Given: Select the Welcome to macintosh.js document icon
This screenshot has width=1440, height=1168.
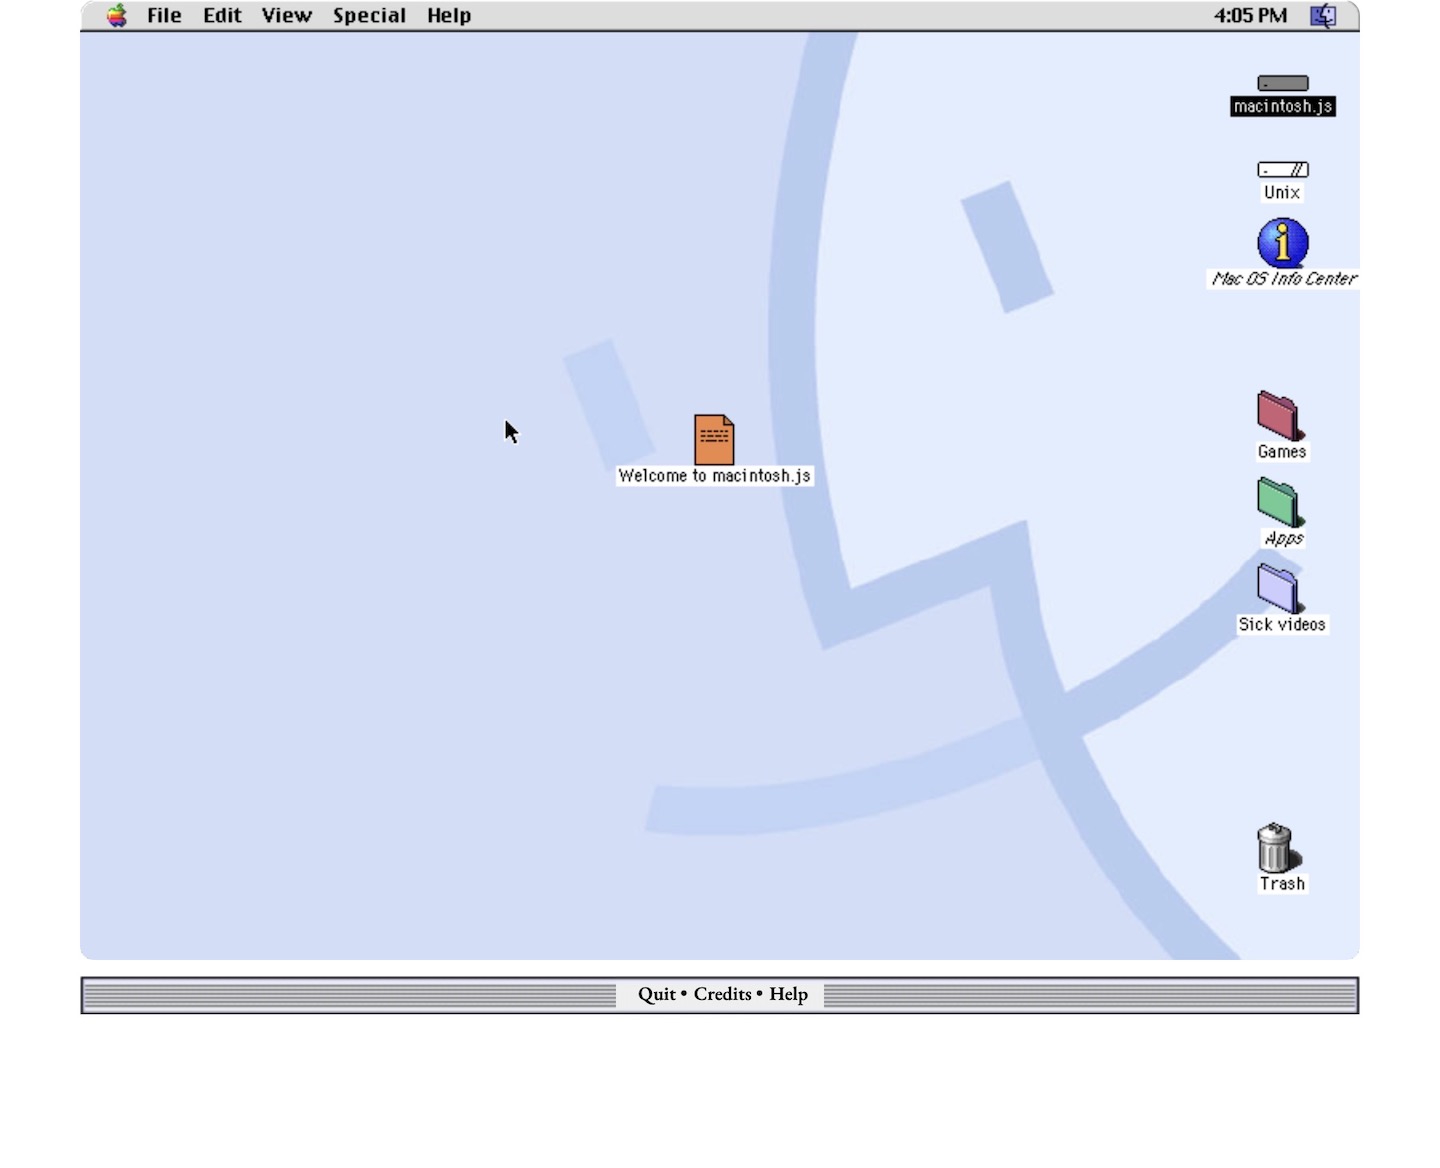Looking at the screenshot, I should point(714,440).
